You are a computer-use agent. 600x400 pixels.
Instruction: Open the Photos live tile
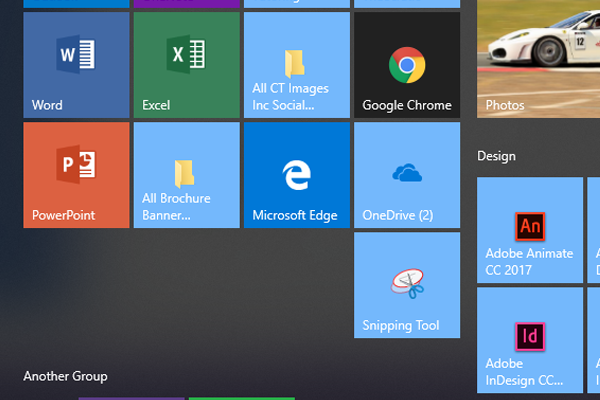coord(538,59)
